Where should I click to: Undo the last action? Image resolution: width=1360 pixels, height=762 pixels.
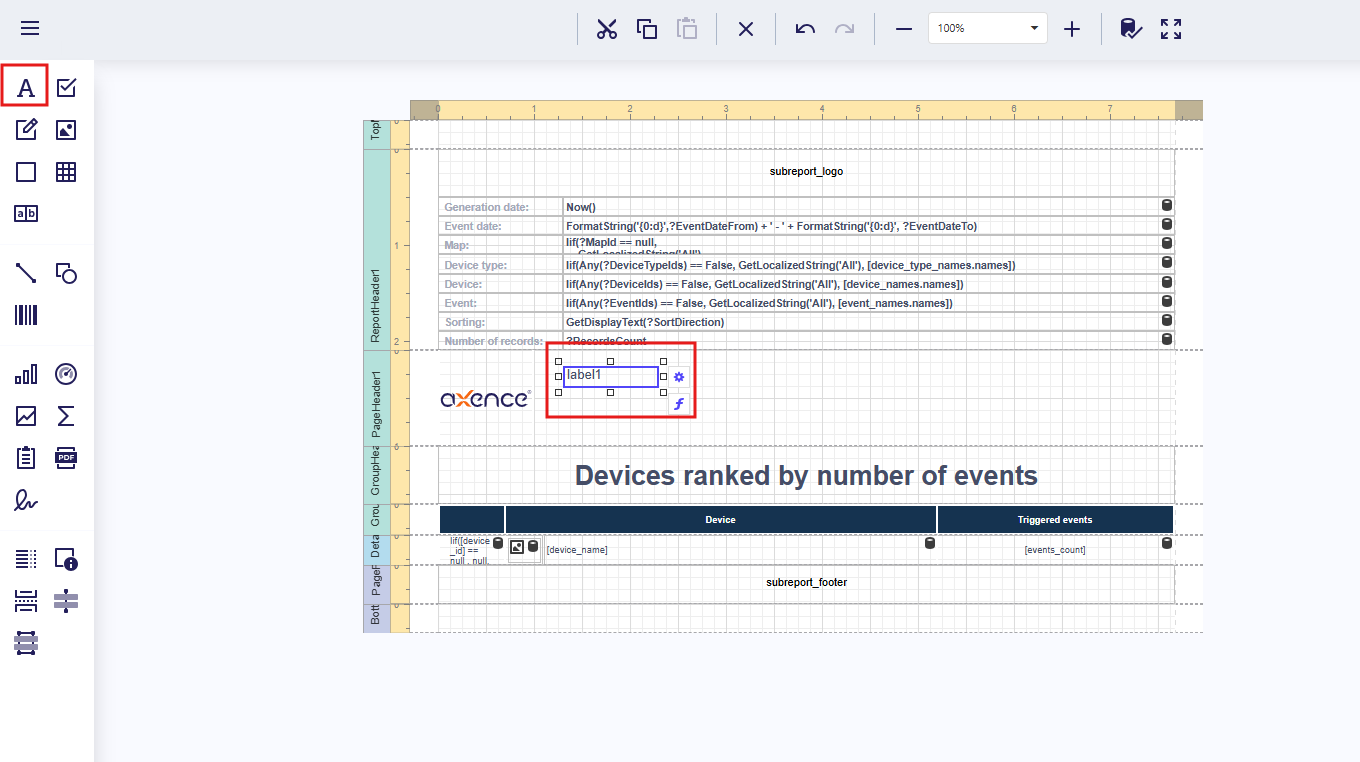pos(805,29)
